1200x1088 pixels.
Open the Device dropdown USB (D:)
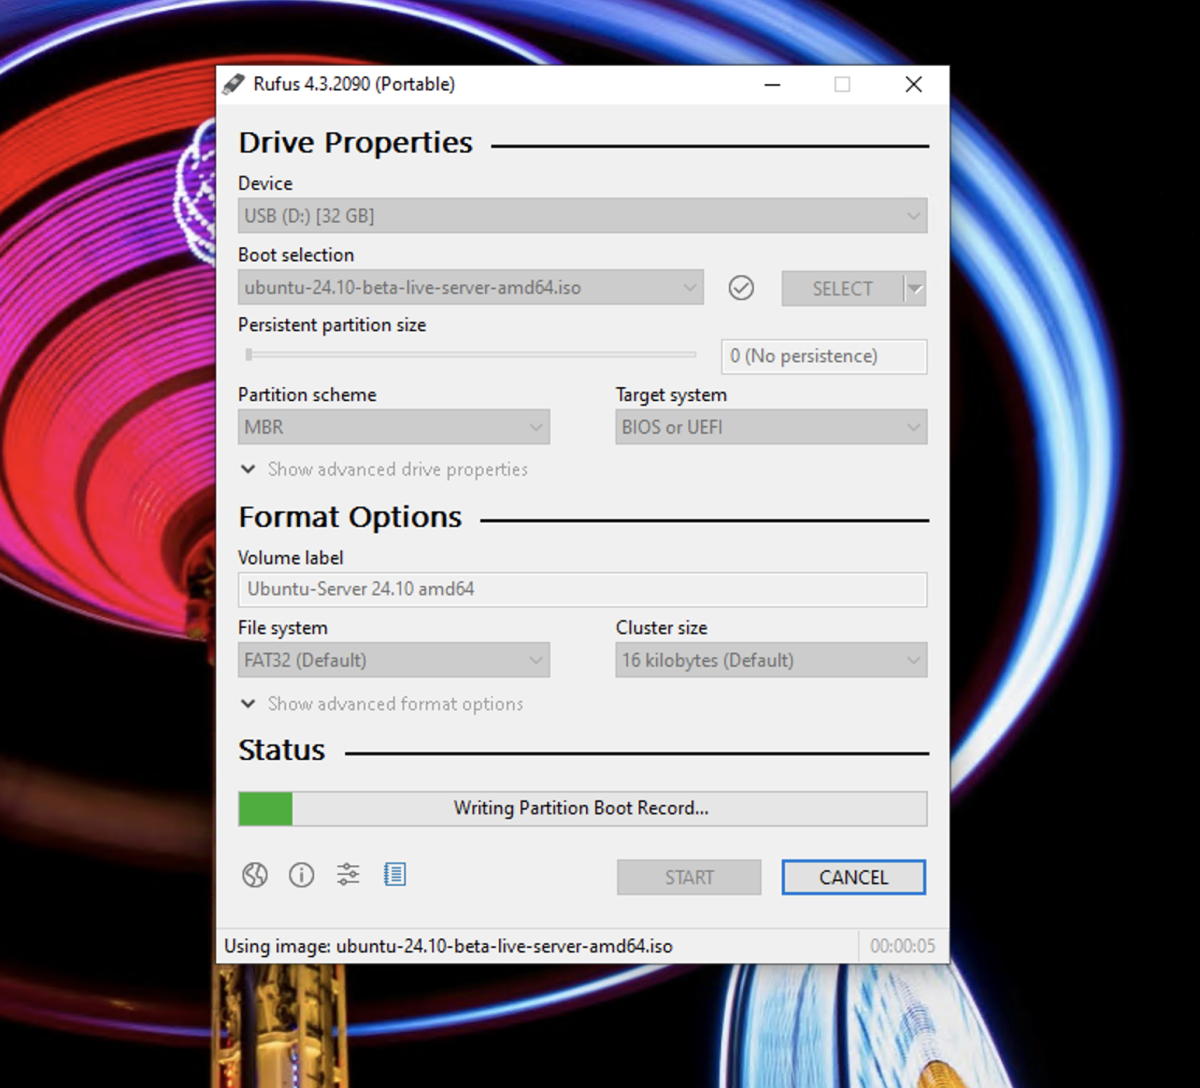(582, 216)
